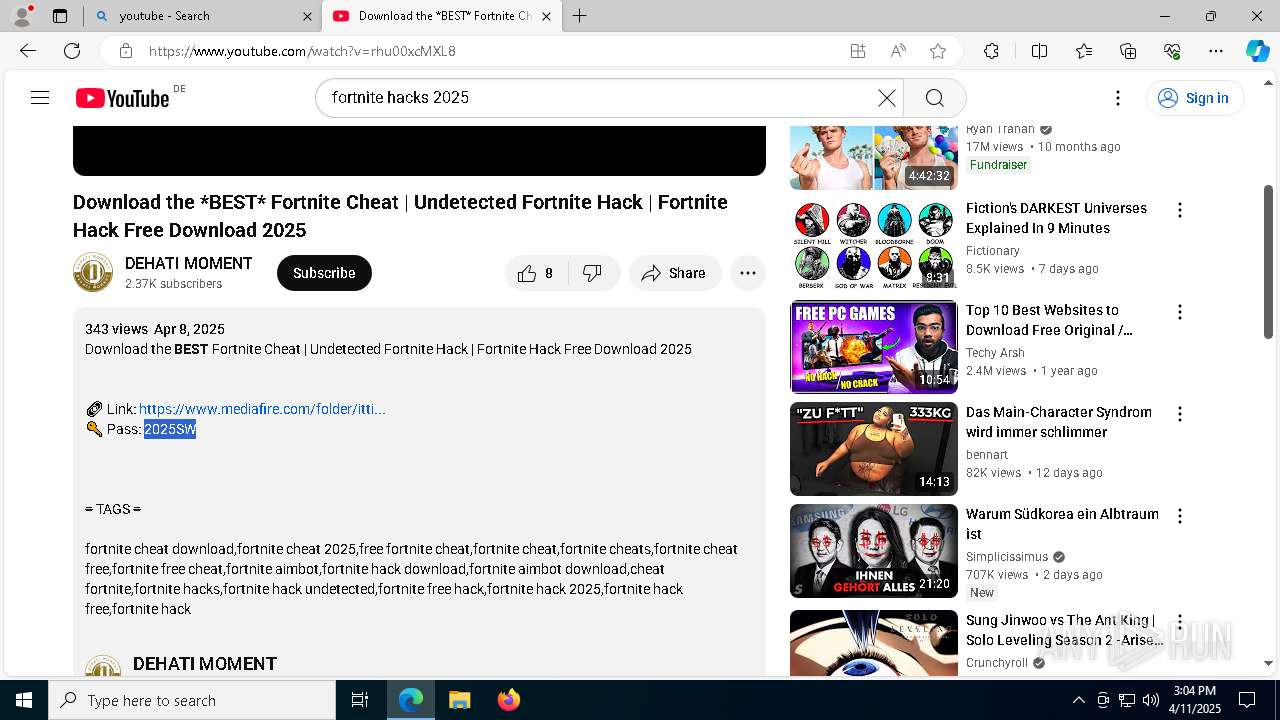The width and height of the screenshot is (1280, 720).
Task: Close the 'youtube - Search' tab
Action: coord(307,16)
